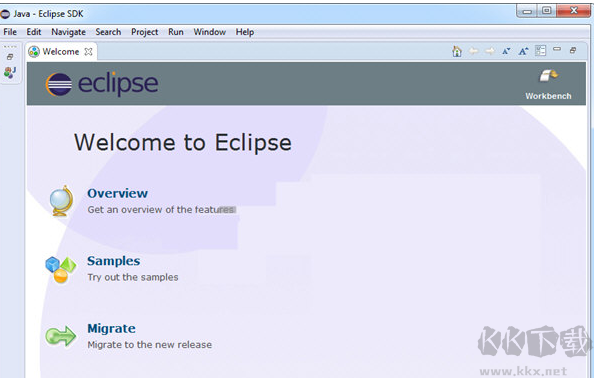Screen dimensions: 594x378
Task: Click the restore icon in left sidebar
Action: tap(10, 57)
